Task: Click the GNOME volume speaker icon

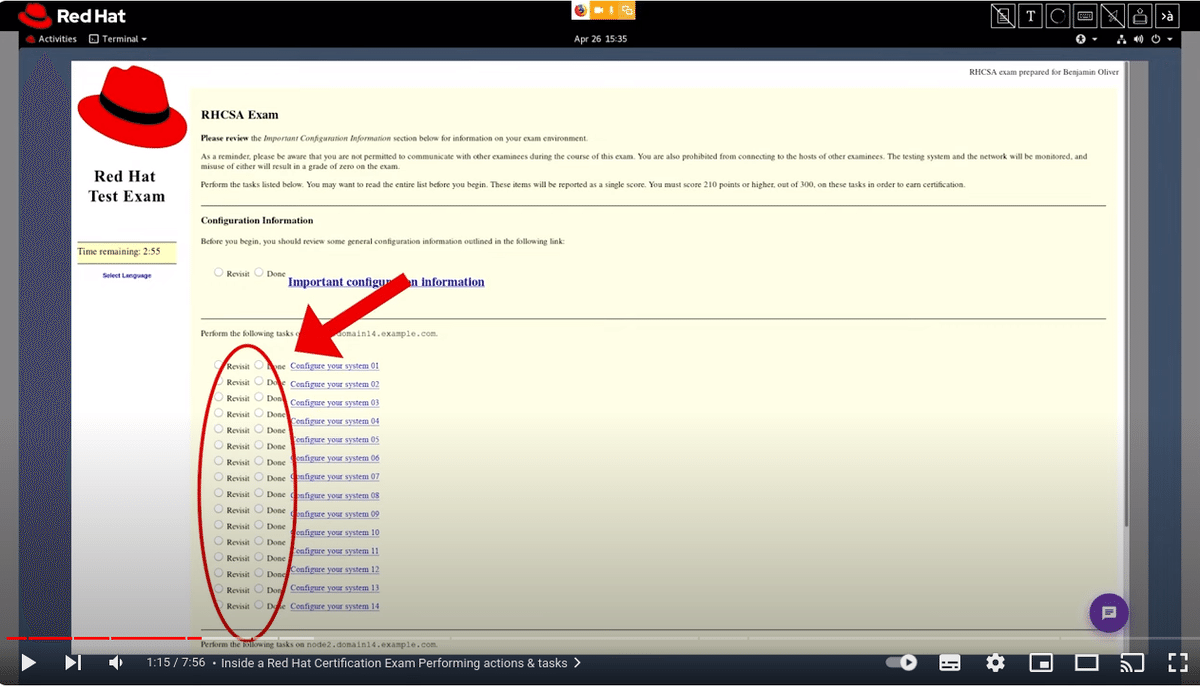Action: click(x=1138, y=39)
